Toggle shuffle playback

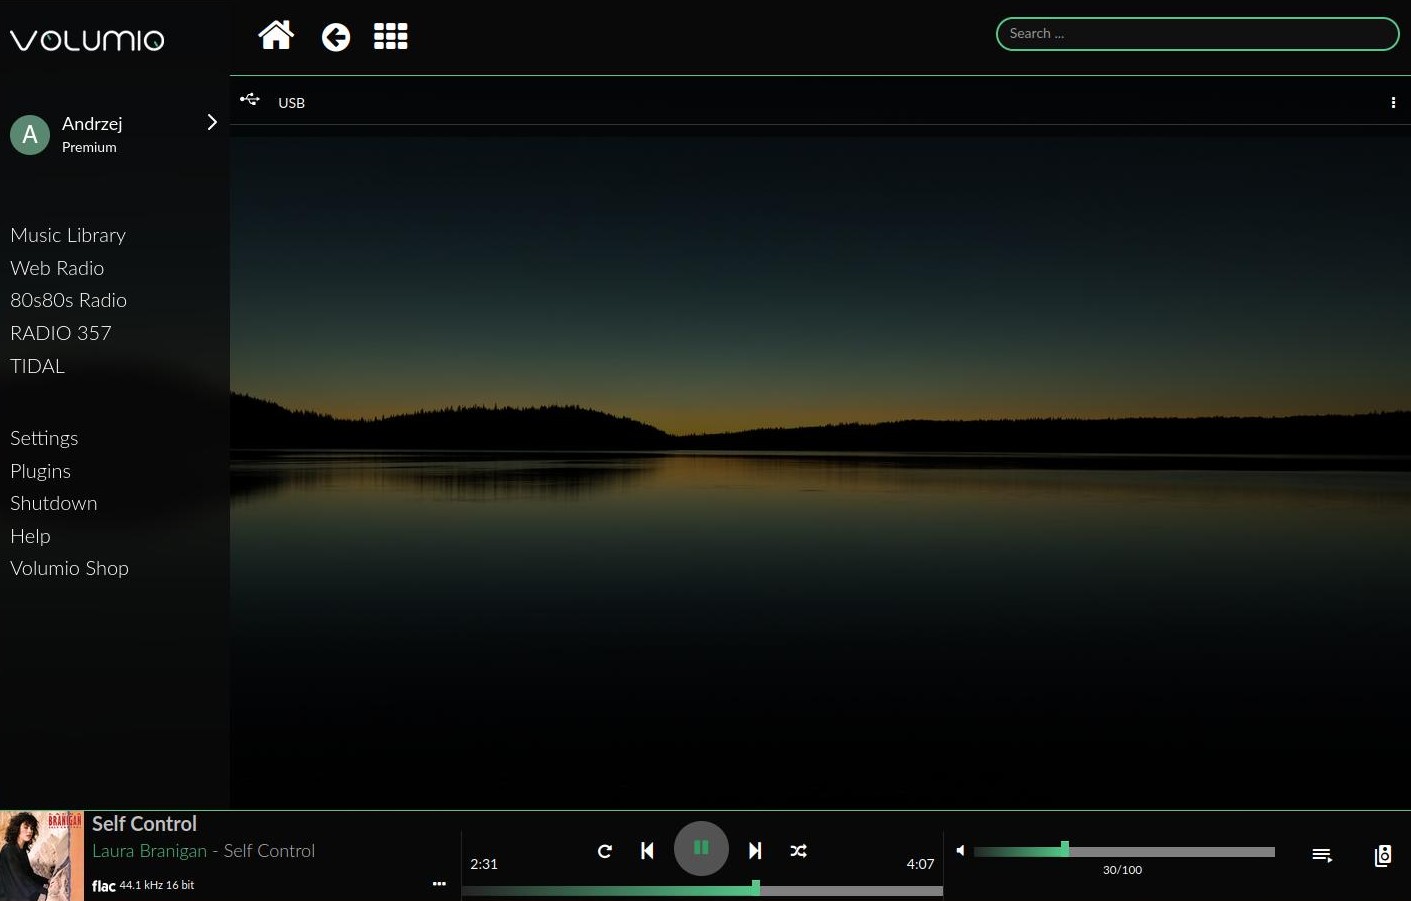(798, 851)
